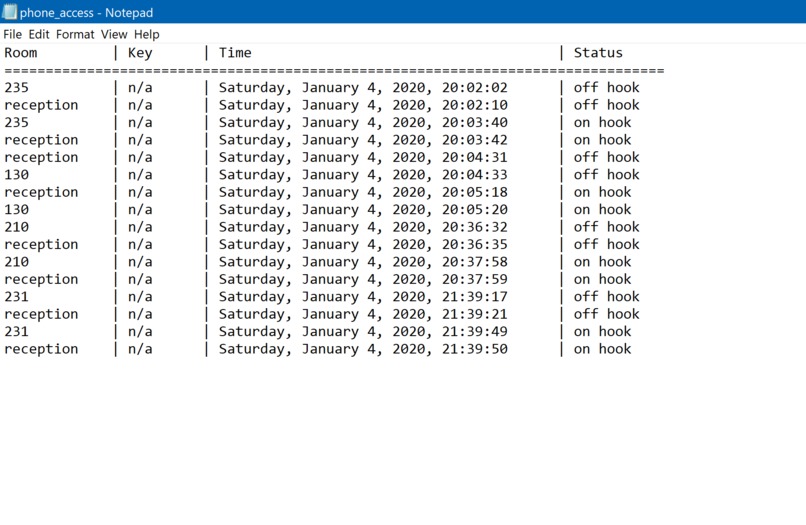Open the View menu
Screen dimensions: 806x525
coord(114,34)
